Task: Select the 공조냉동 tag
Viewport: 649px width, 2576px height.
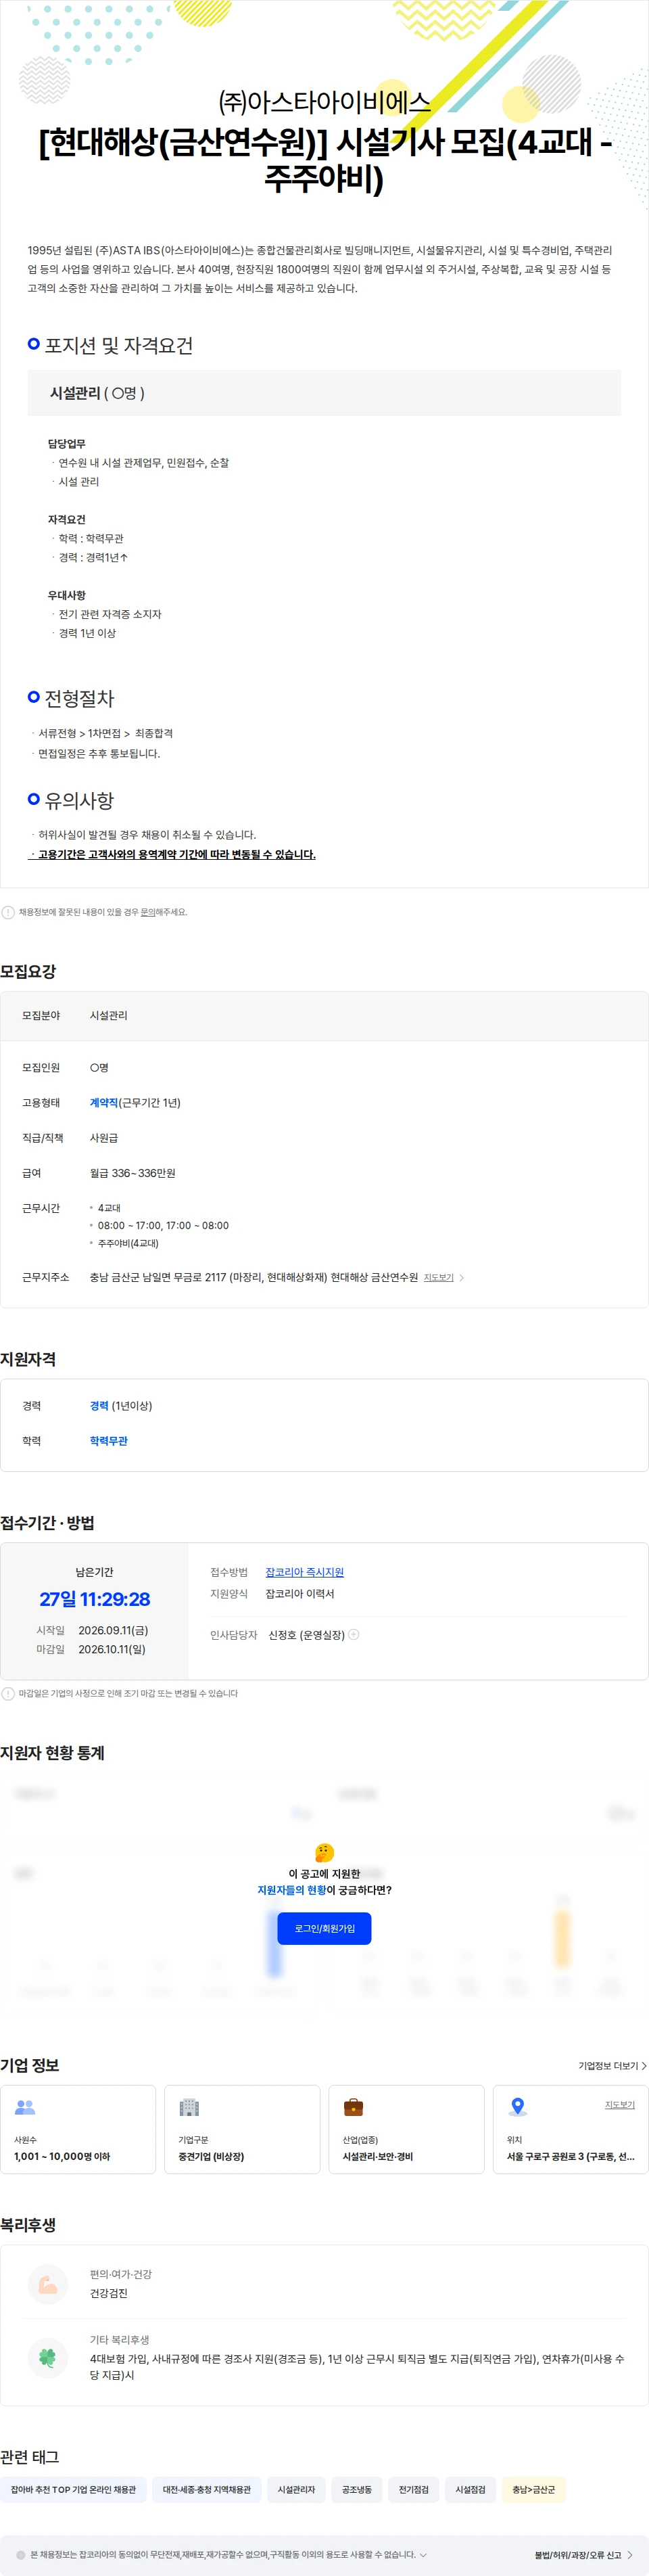Action: 356,2489
